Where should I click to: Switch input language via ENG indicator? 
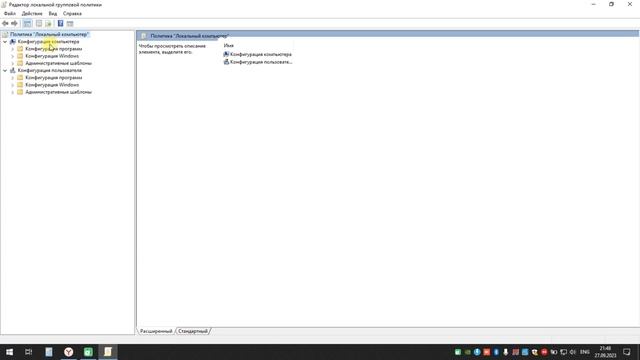585,352
